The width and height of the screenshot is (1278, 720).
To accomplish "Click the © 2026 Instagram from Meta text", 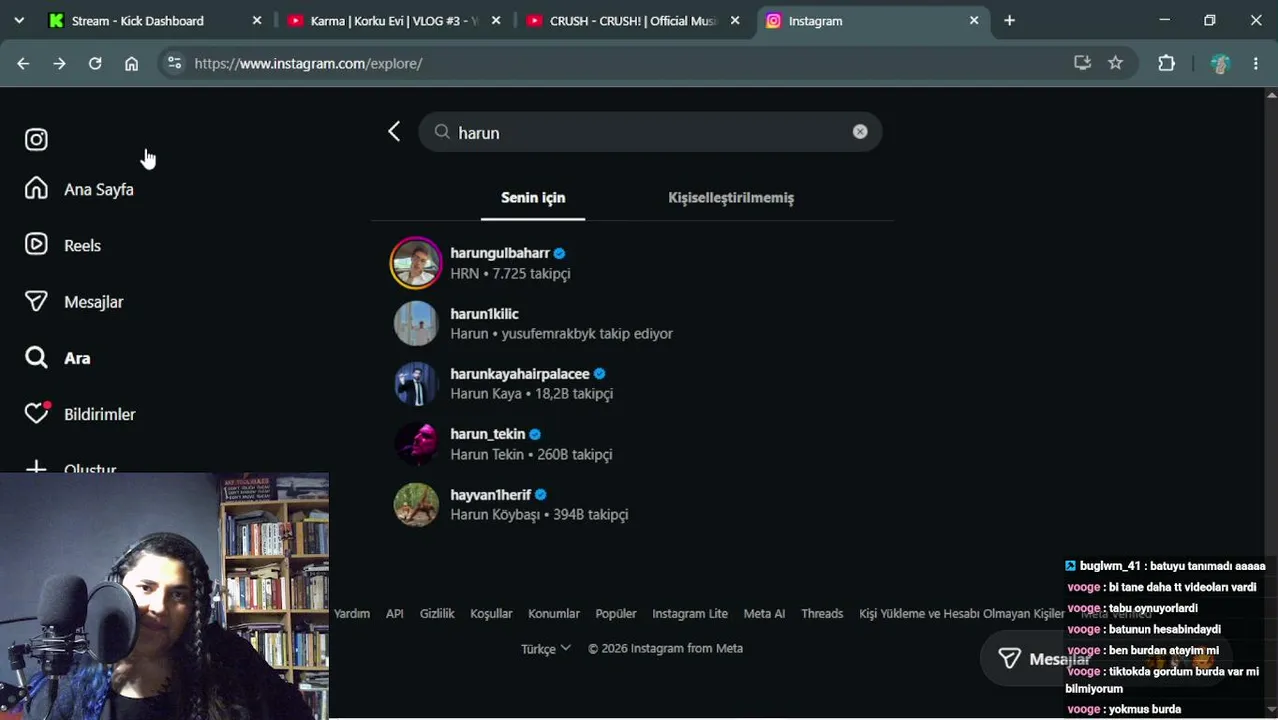I will click(x=665, y=648).
